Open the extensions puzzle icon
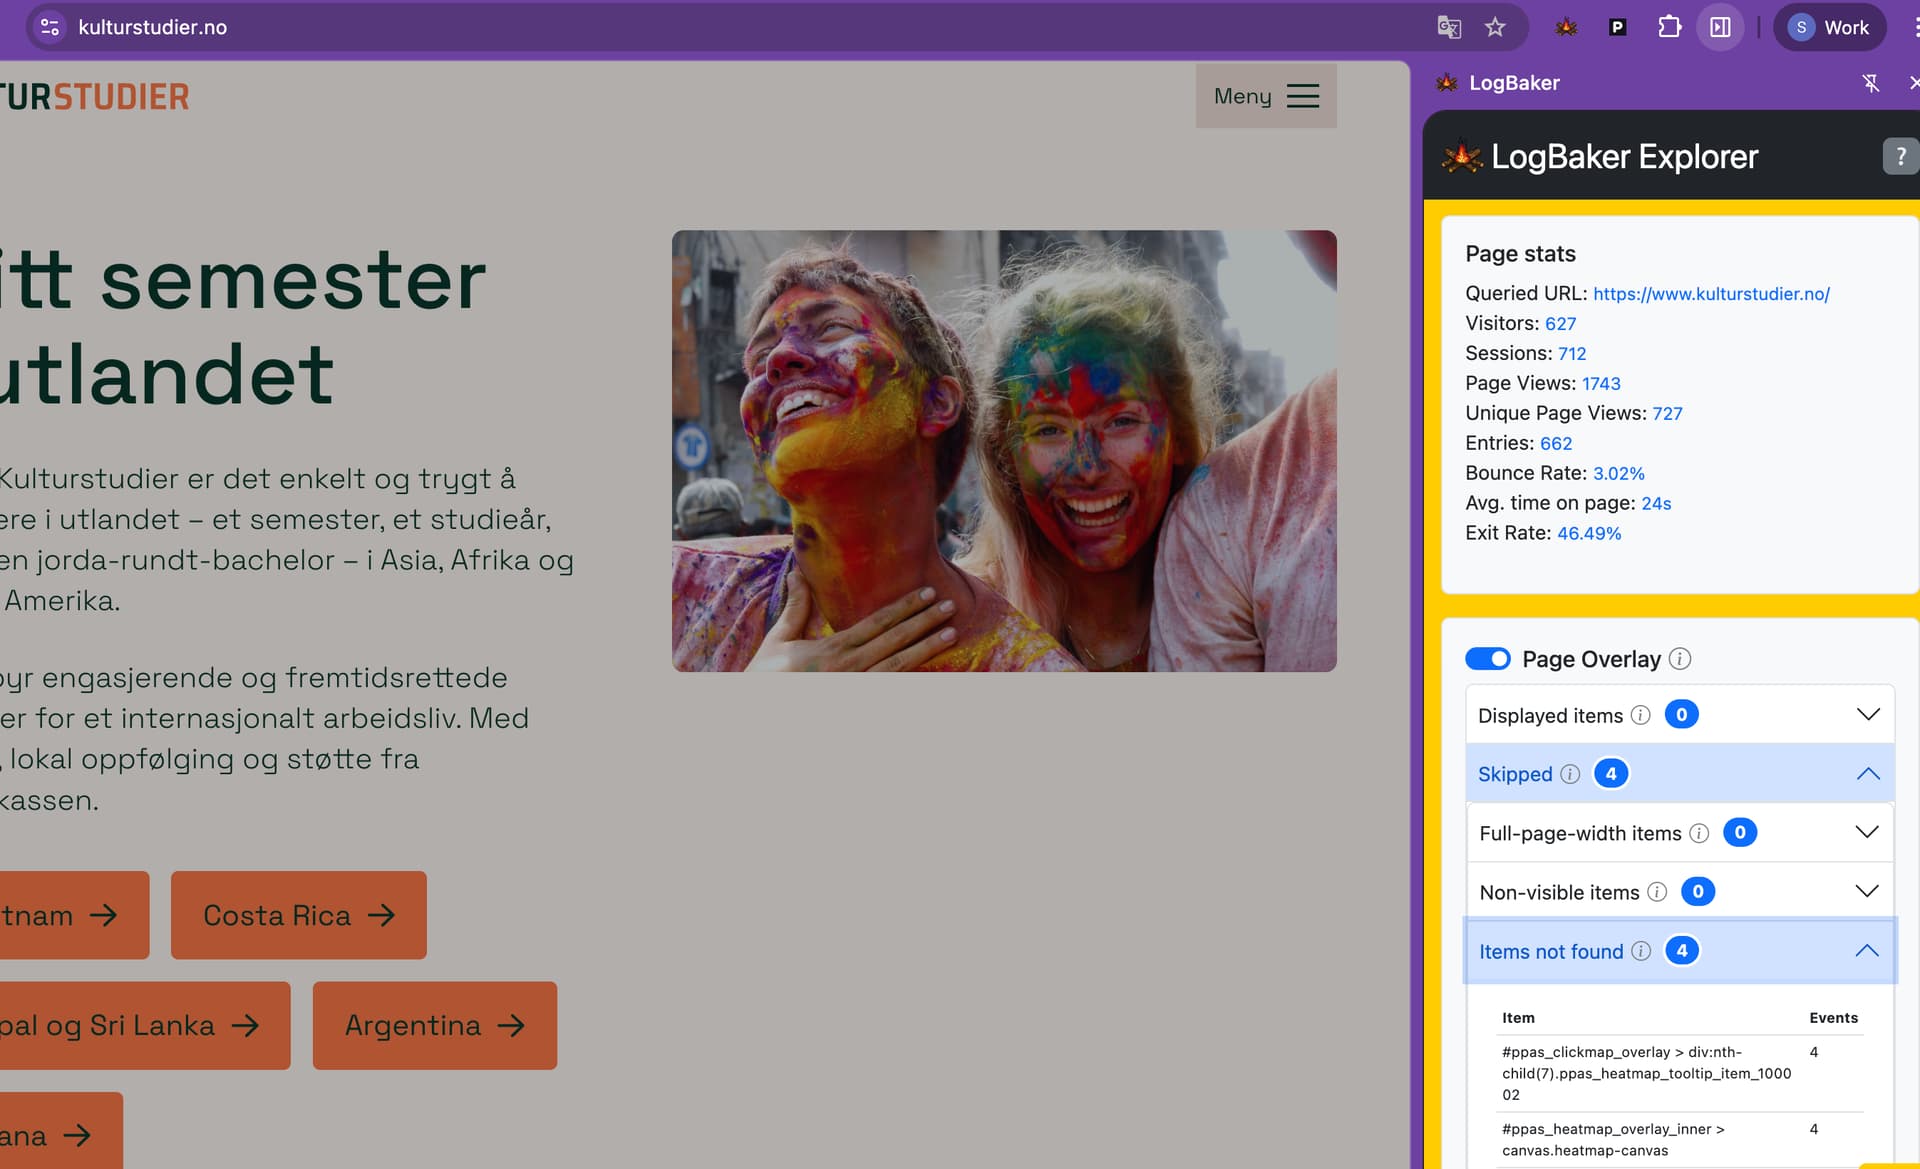Screen dimensions: 1920x1169 click(x=1669, y=27)
